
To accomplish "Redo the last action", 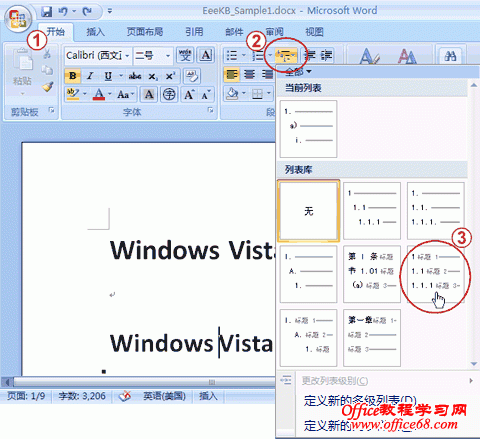I will pos(87,12).
